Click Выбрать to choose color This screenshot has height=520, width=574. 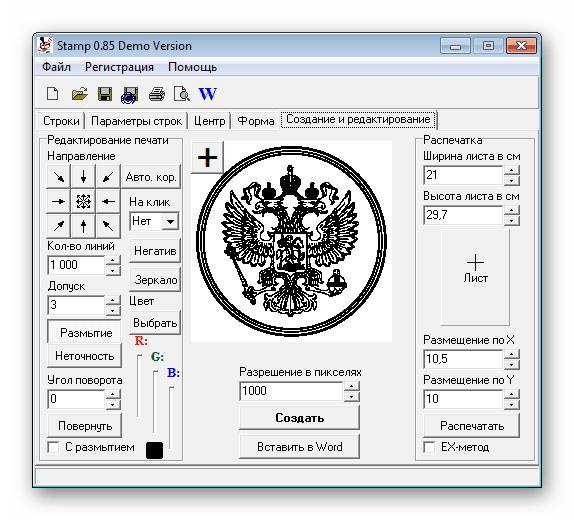tap(155, 323)
